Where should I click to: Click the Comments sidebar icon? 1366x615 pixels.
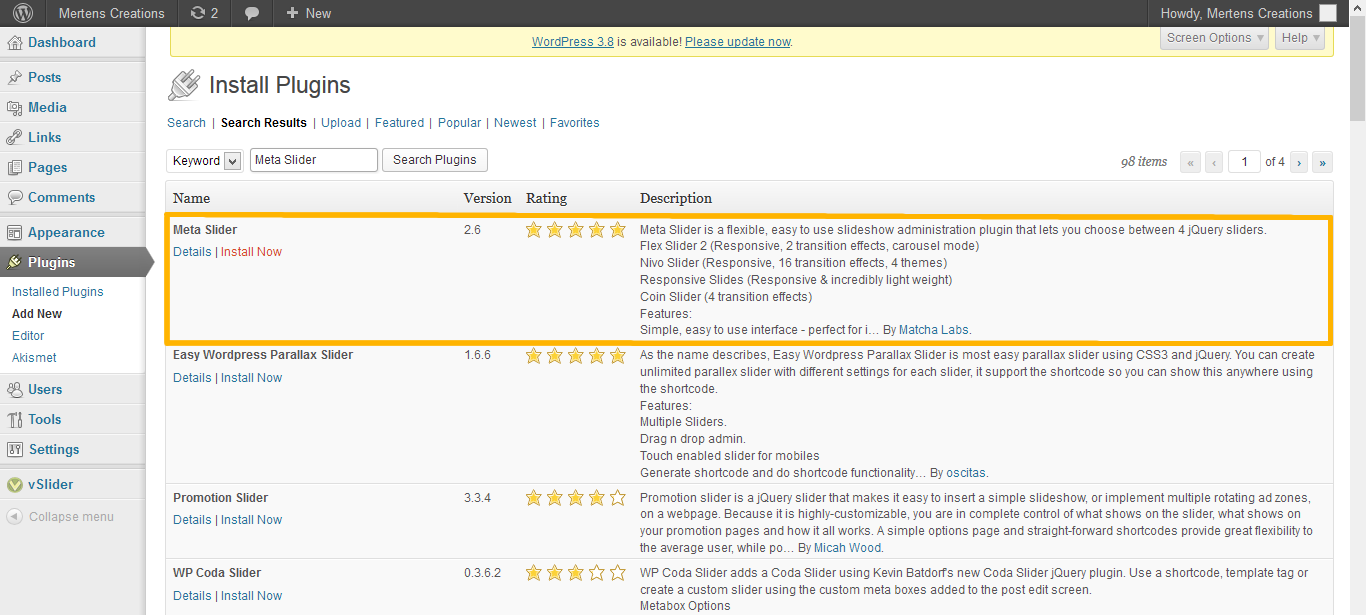coord(15,197)
